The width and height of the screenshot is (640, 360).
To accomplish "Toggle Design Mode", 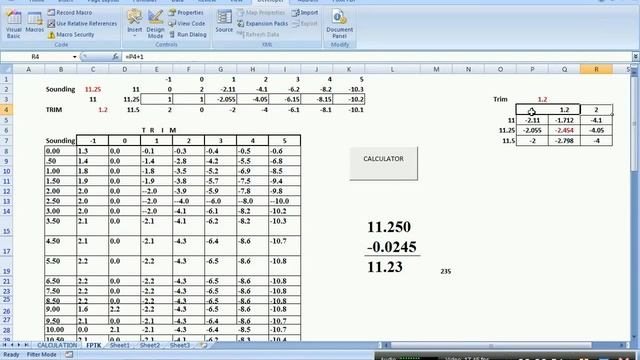I will pyautogui.click(x=155, y=24).
